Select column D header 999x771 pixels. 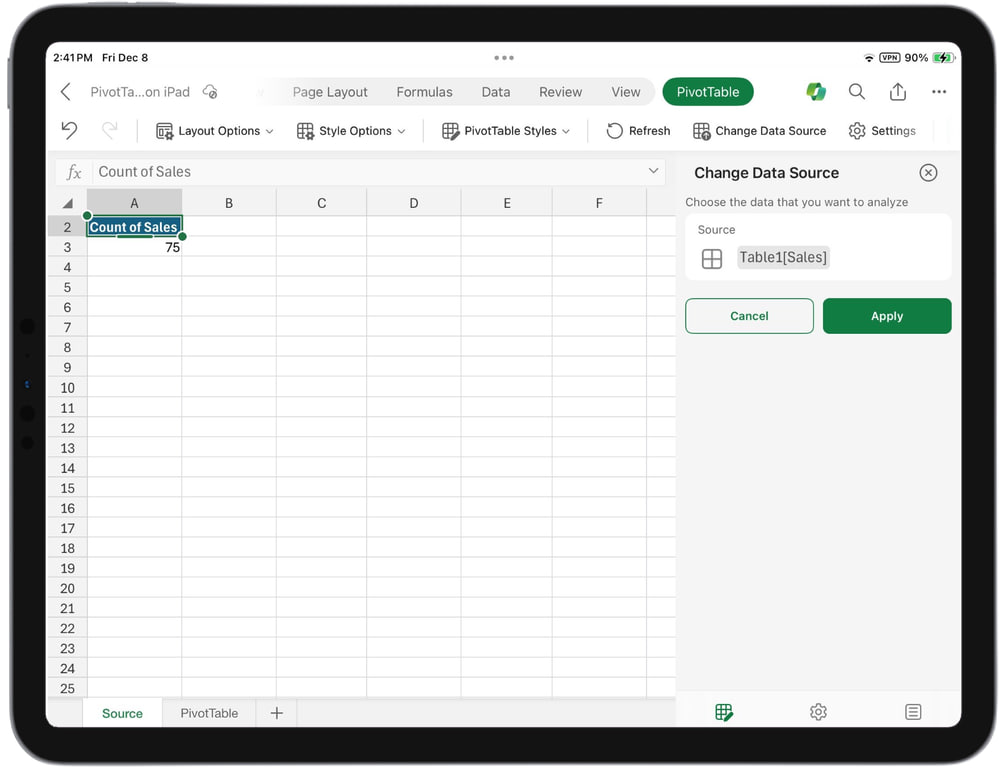click(413, 203)
